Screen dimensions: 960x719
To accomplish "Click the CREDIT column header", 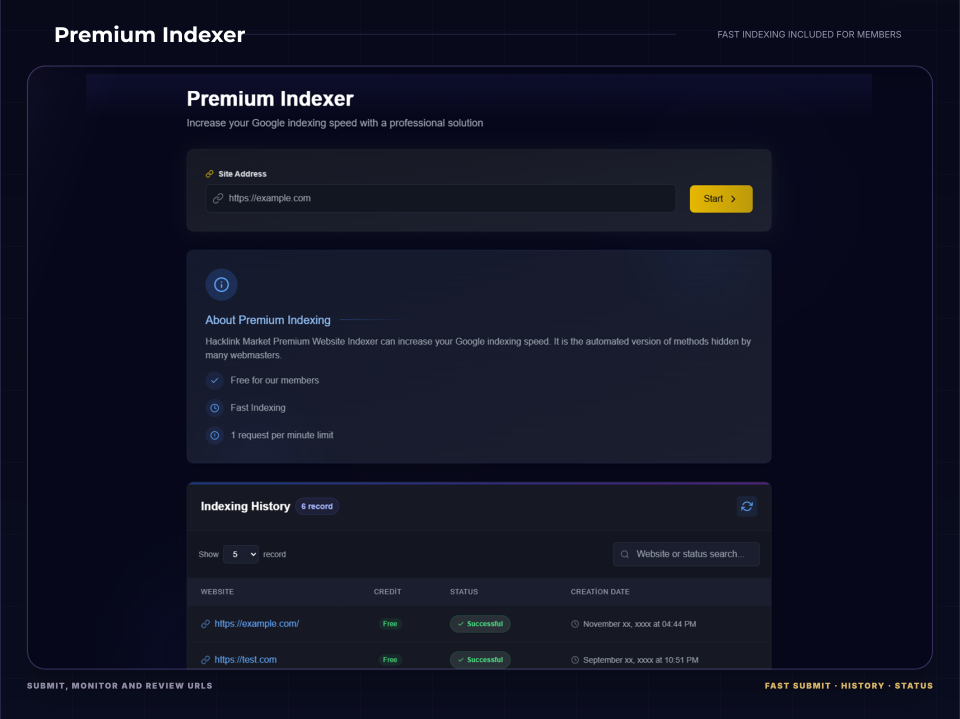I will click(388, 592).
